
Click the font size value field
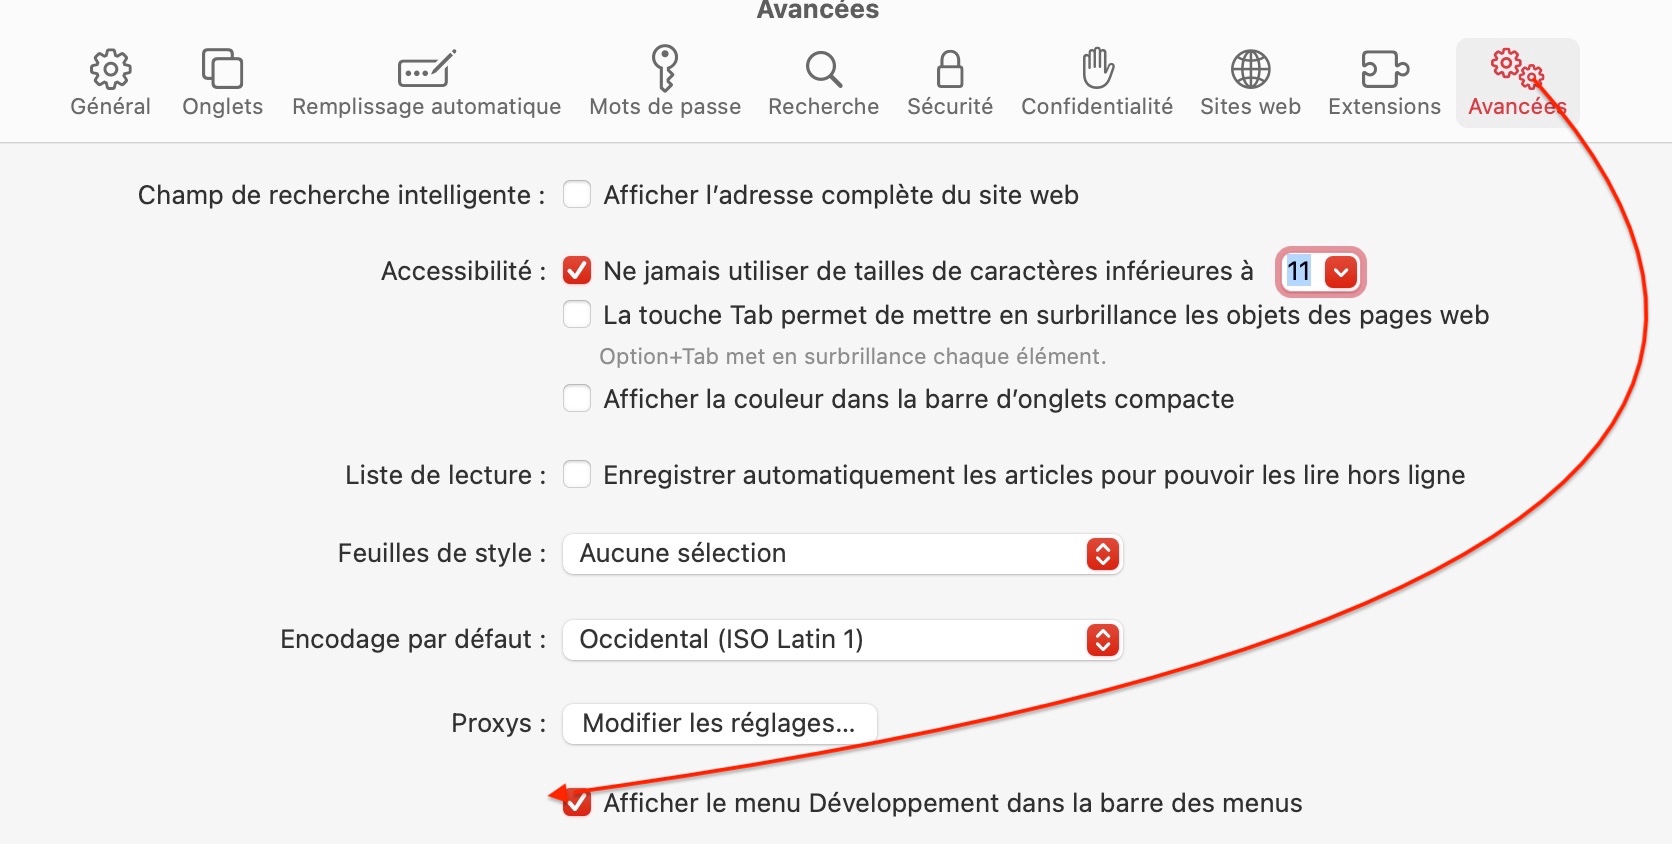[x=1299, y=271]
